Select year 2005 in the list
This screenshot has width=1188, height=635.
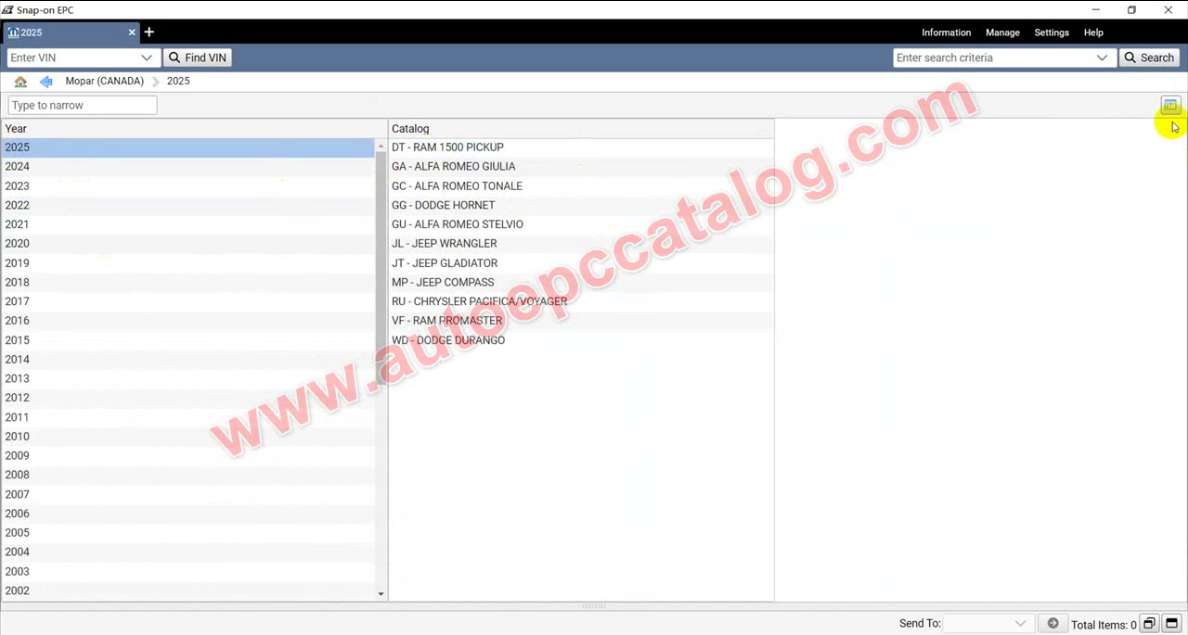point(188,533)
